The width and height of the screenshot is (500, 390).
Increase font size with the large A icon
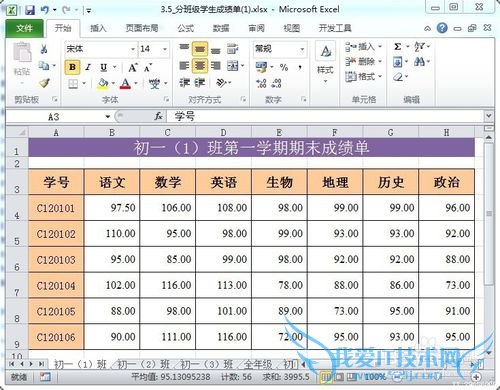point(133,68)
